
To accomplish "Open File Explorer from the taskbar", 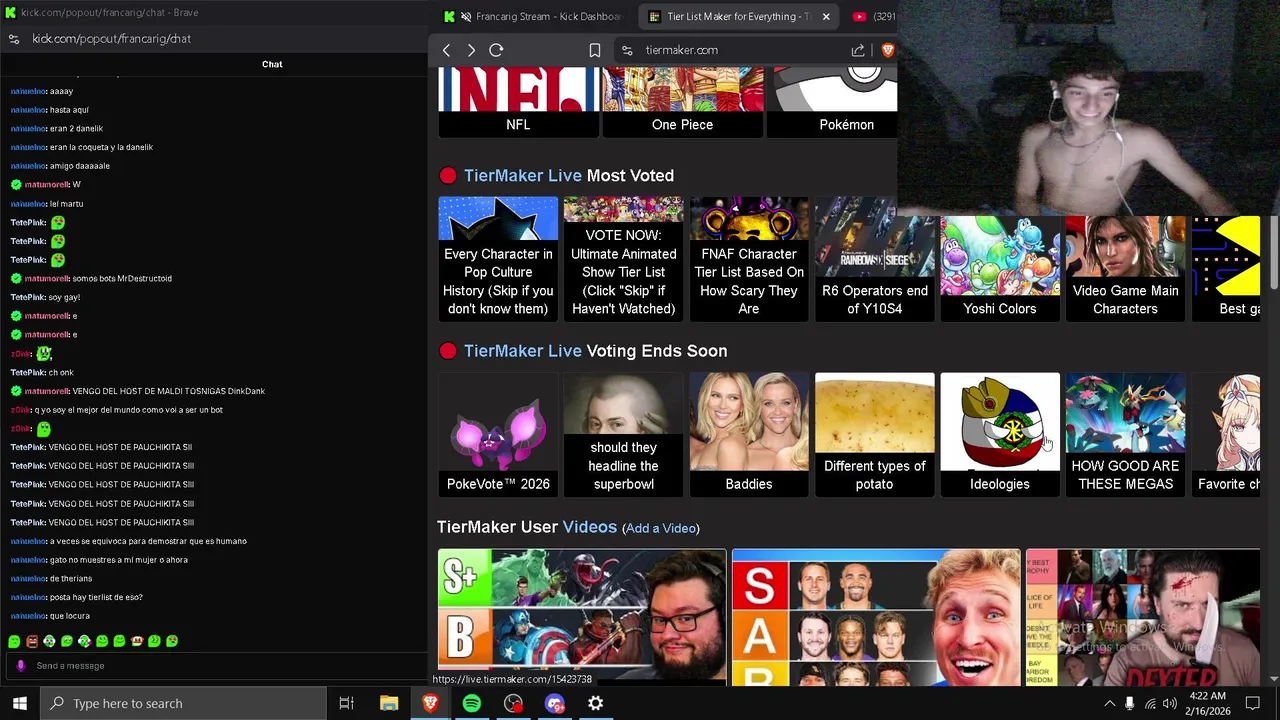I will coord(389,704).
